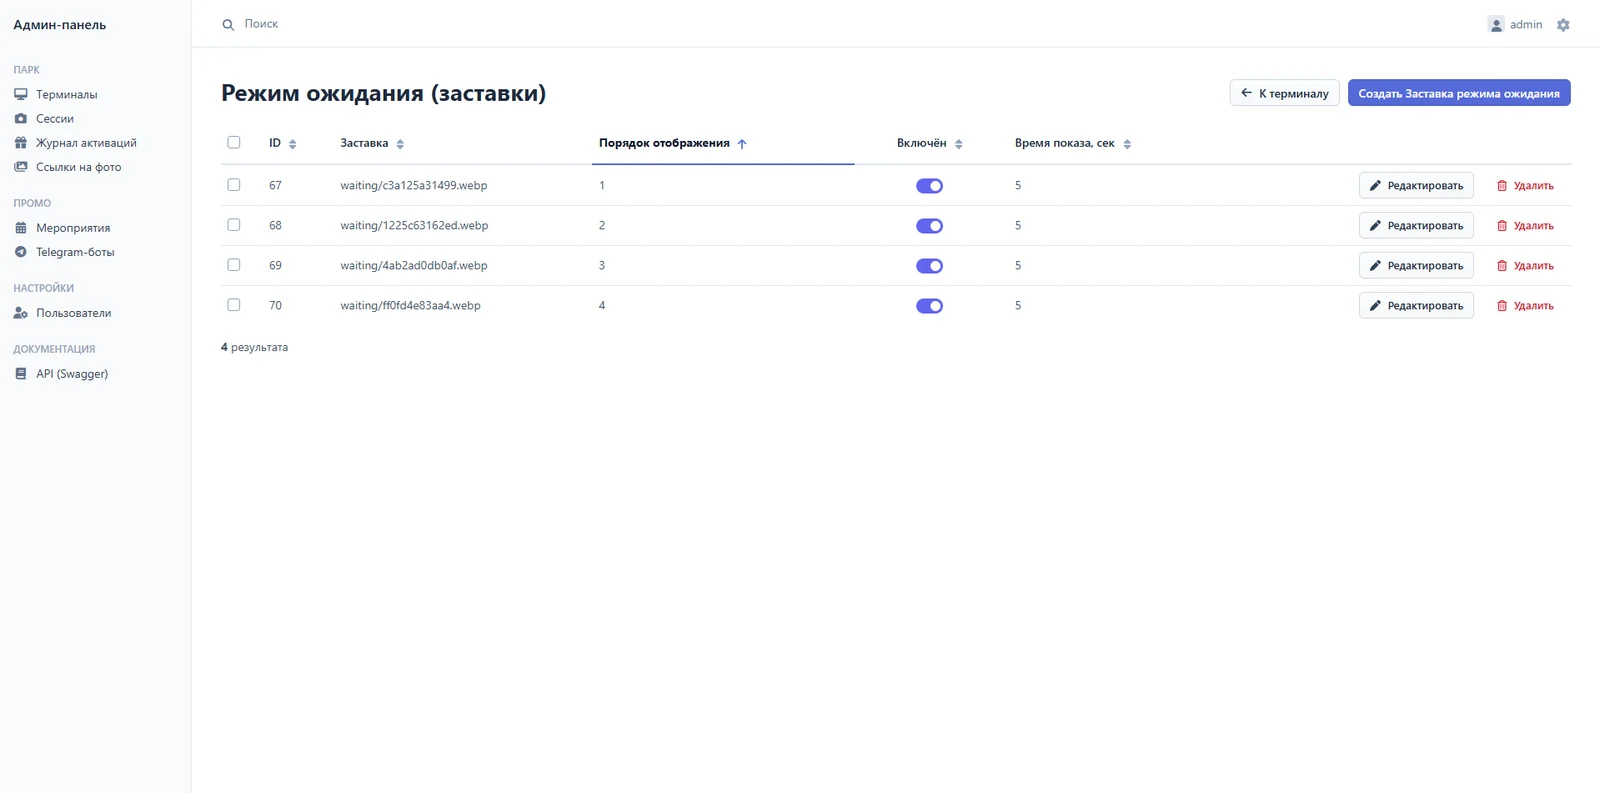Click the Telegram-боты icon in sidebar
The height and width of the screenshot is (793, 1600).
(x=21, y=252)
